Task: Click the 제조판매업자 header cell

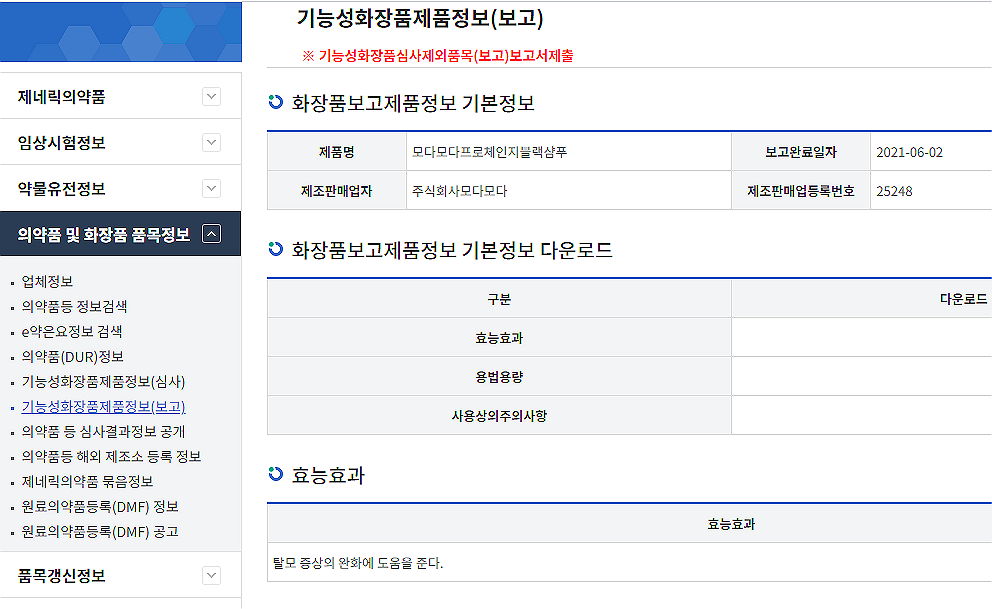Action: click(x=337, y=191)
